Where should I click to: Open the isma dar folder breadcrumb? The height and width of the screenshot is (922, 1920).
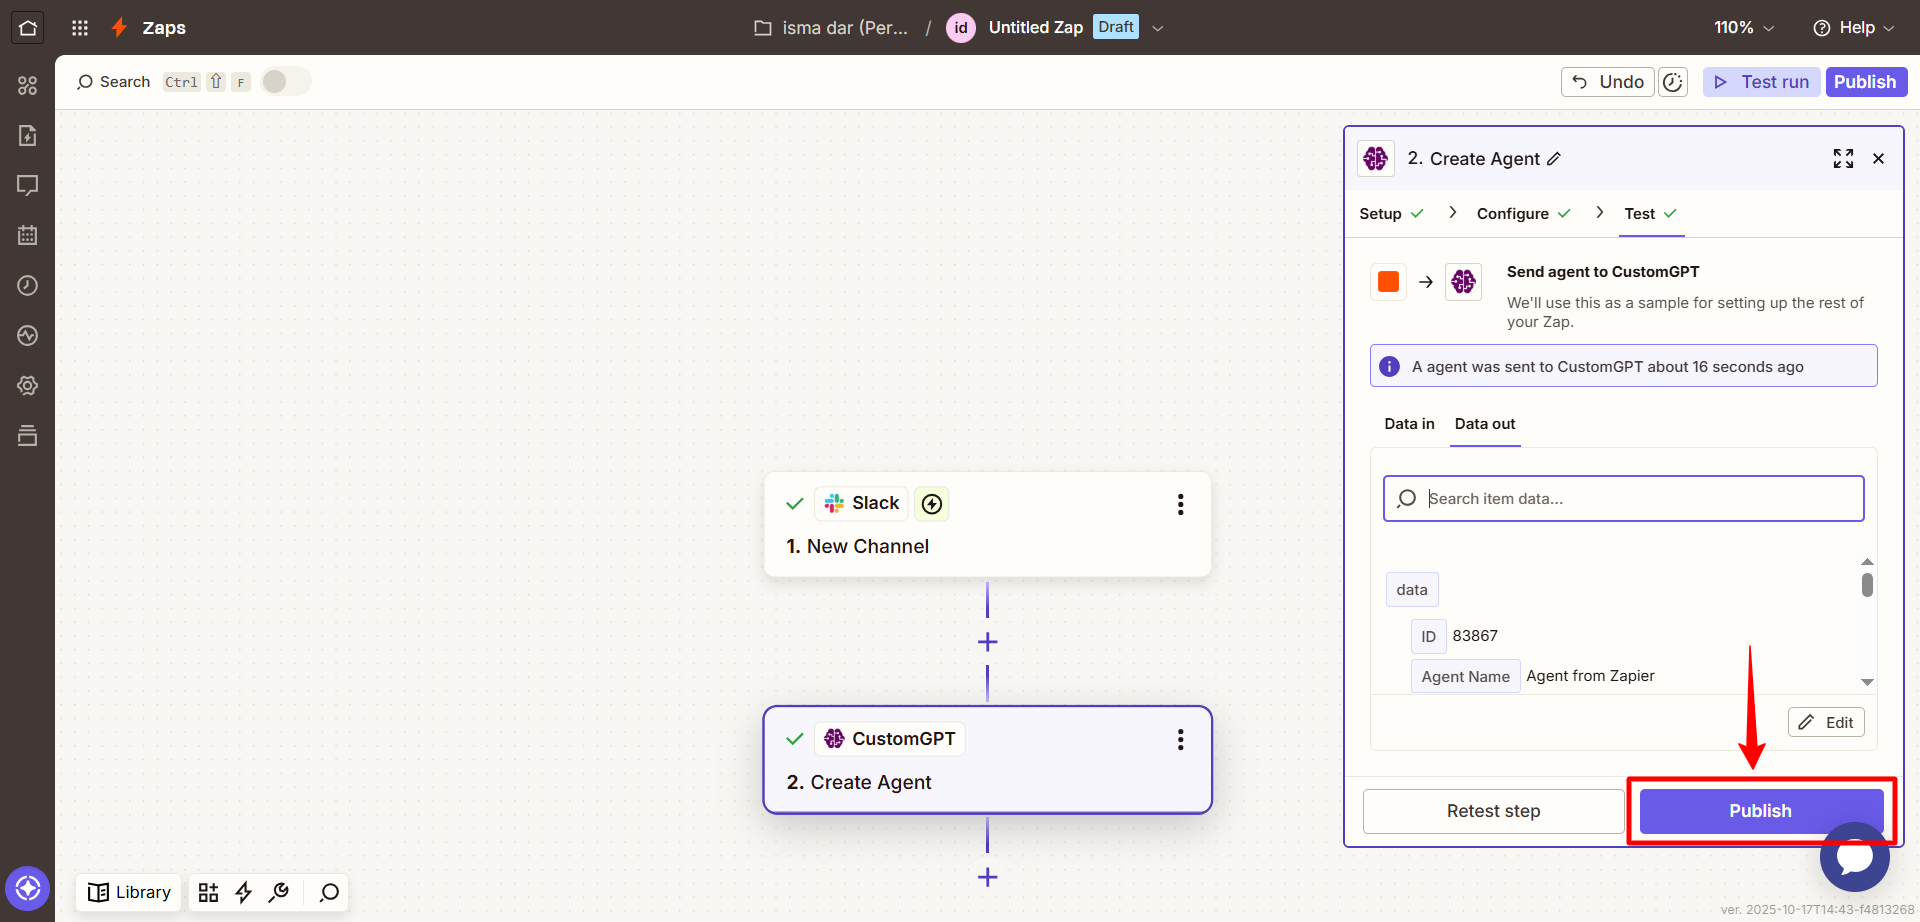pos(831,28)
